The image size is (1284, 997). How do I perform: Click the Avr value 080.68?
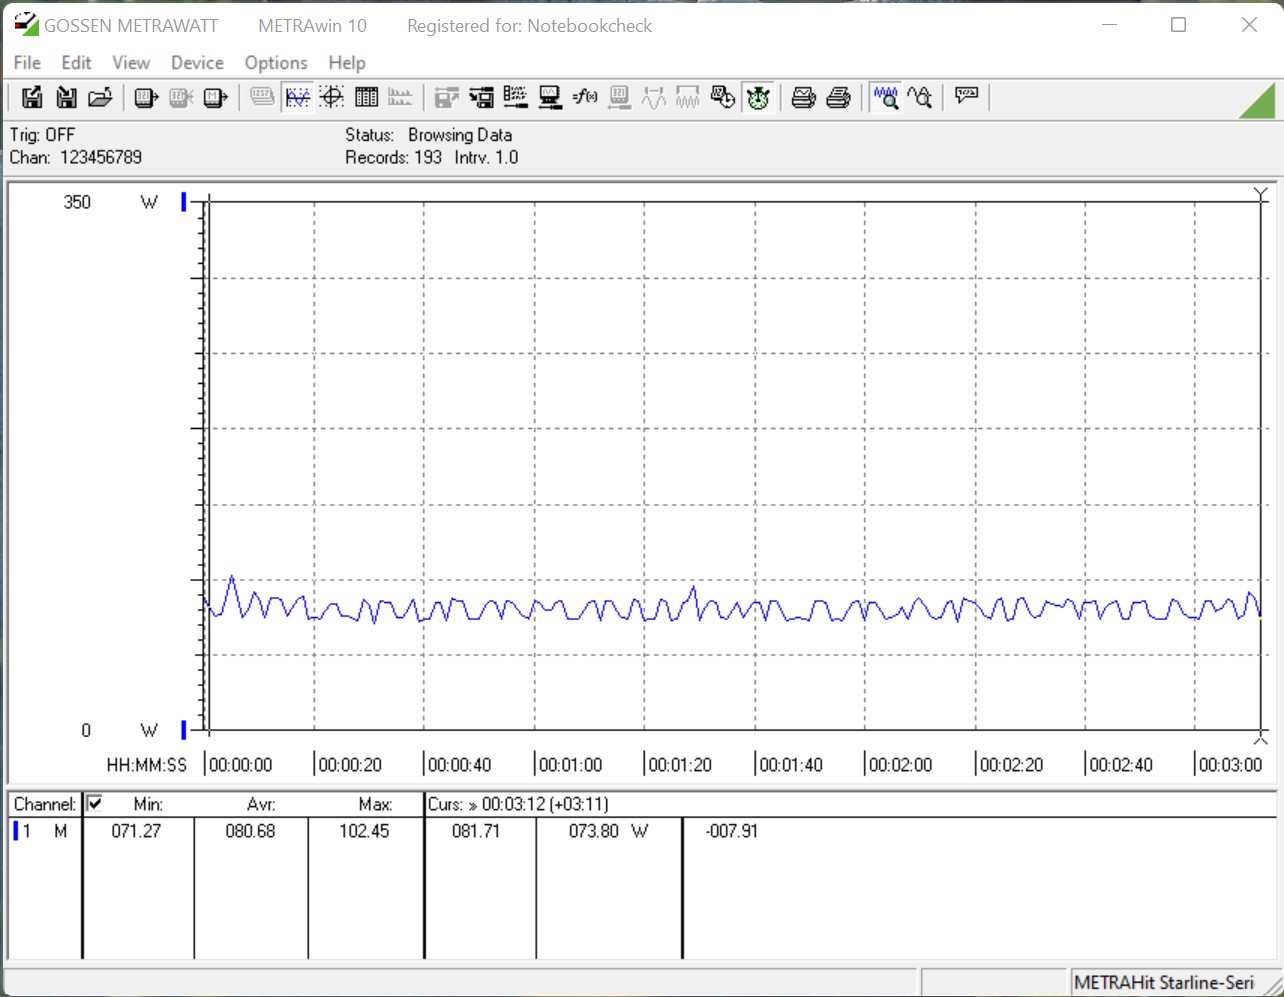tap(250, 831)
